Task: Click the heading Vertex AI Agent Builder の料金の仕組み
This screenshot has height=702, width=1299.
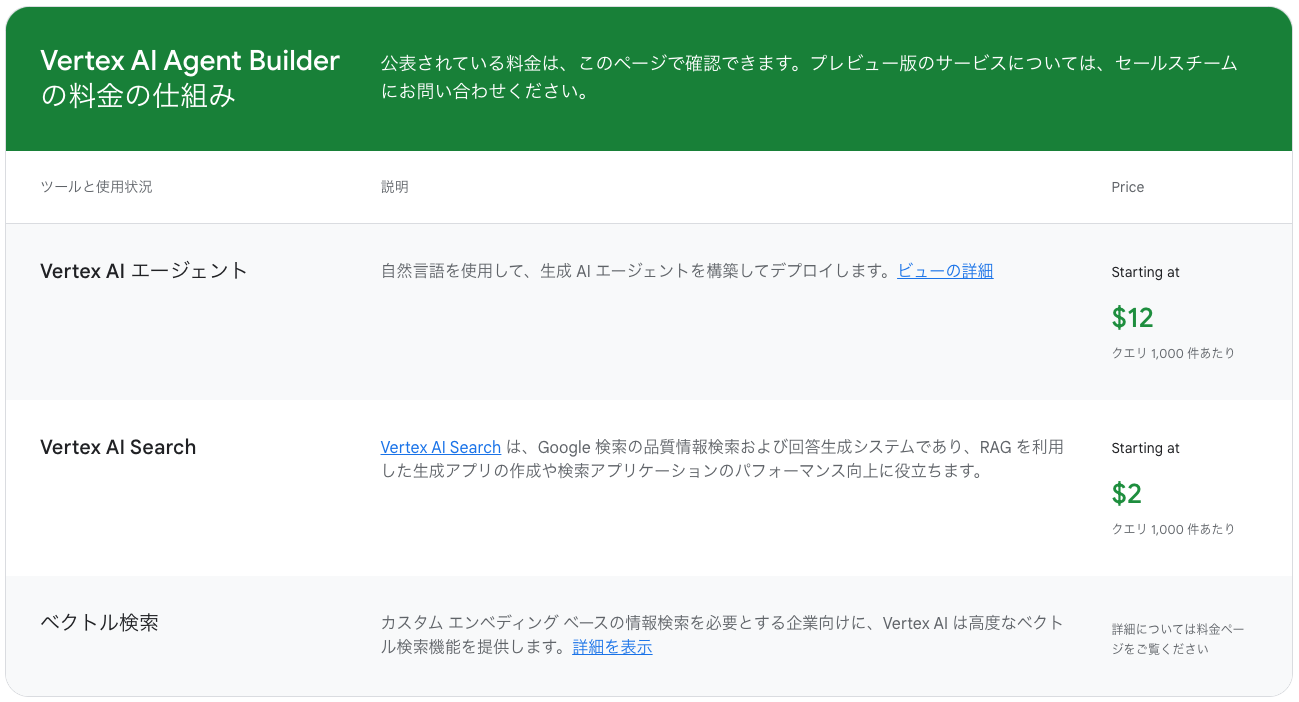Action: click(190, 79)
